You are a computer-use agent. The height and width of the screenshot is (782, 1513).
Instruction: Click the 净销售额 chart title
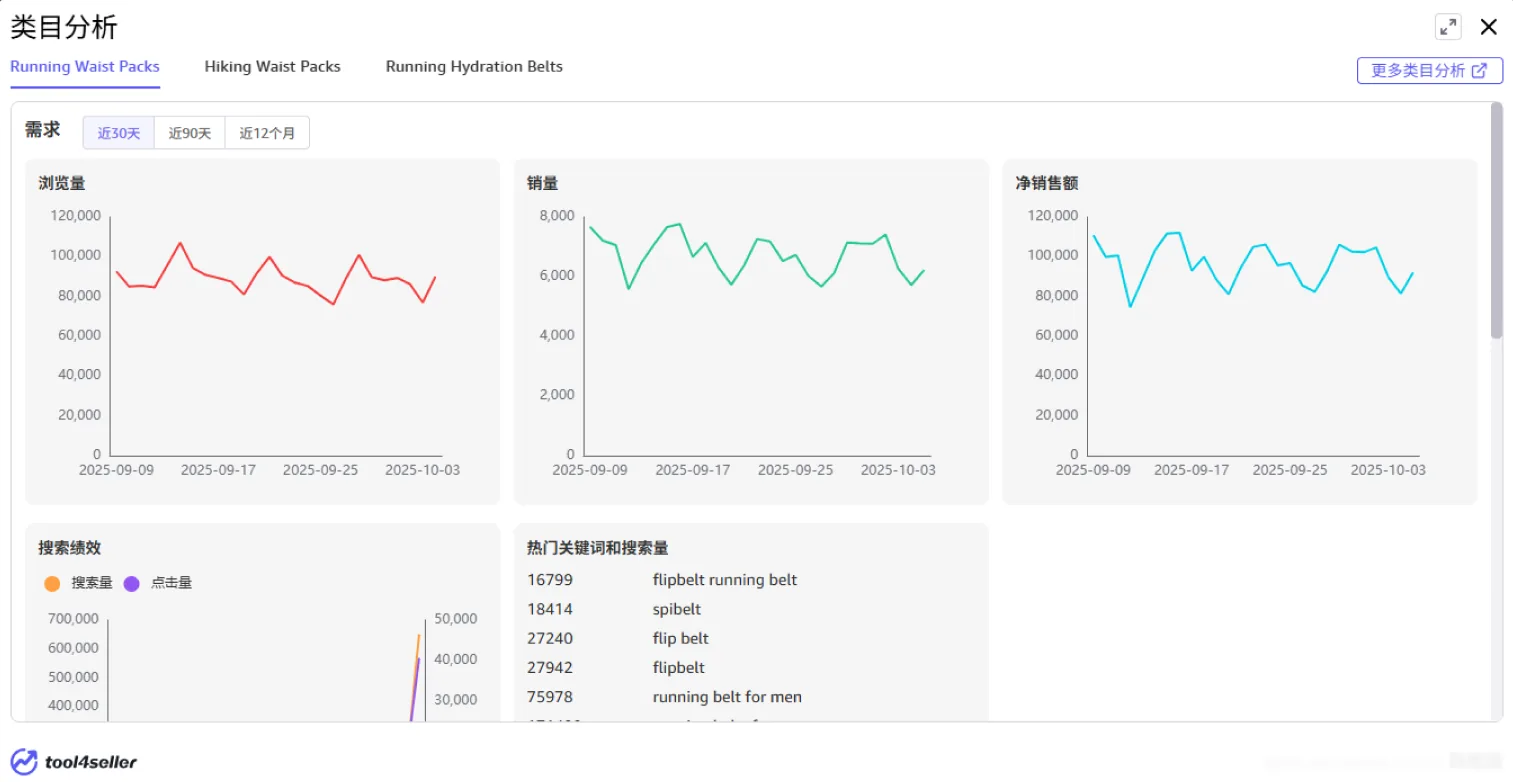click(1046, 183)
